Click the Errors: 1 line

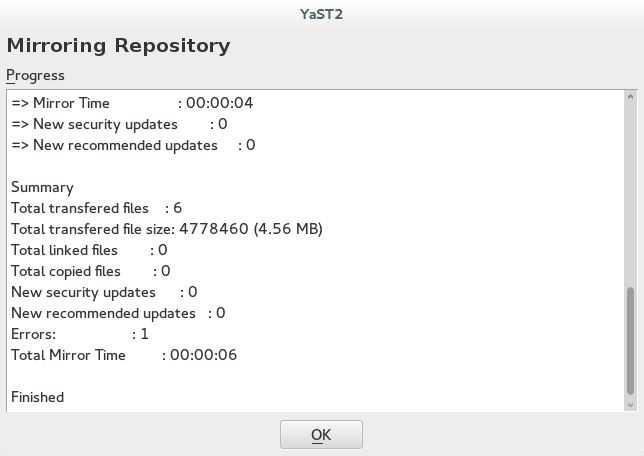80,334
